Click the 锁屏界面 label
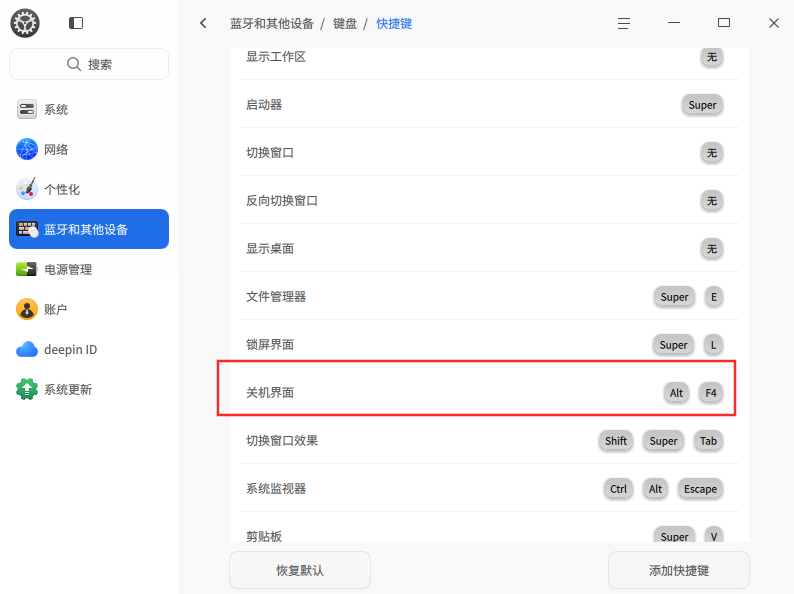The image size is (794, 594). pyautogui.click(x=270, y=345)
